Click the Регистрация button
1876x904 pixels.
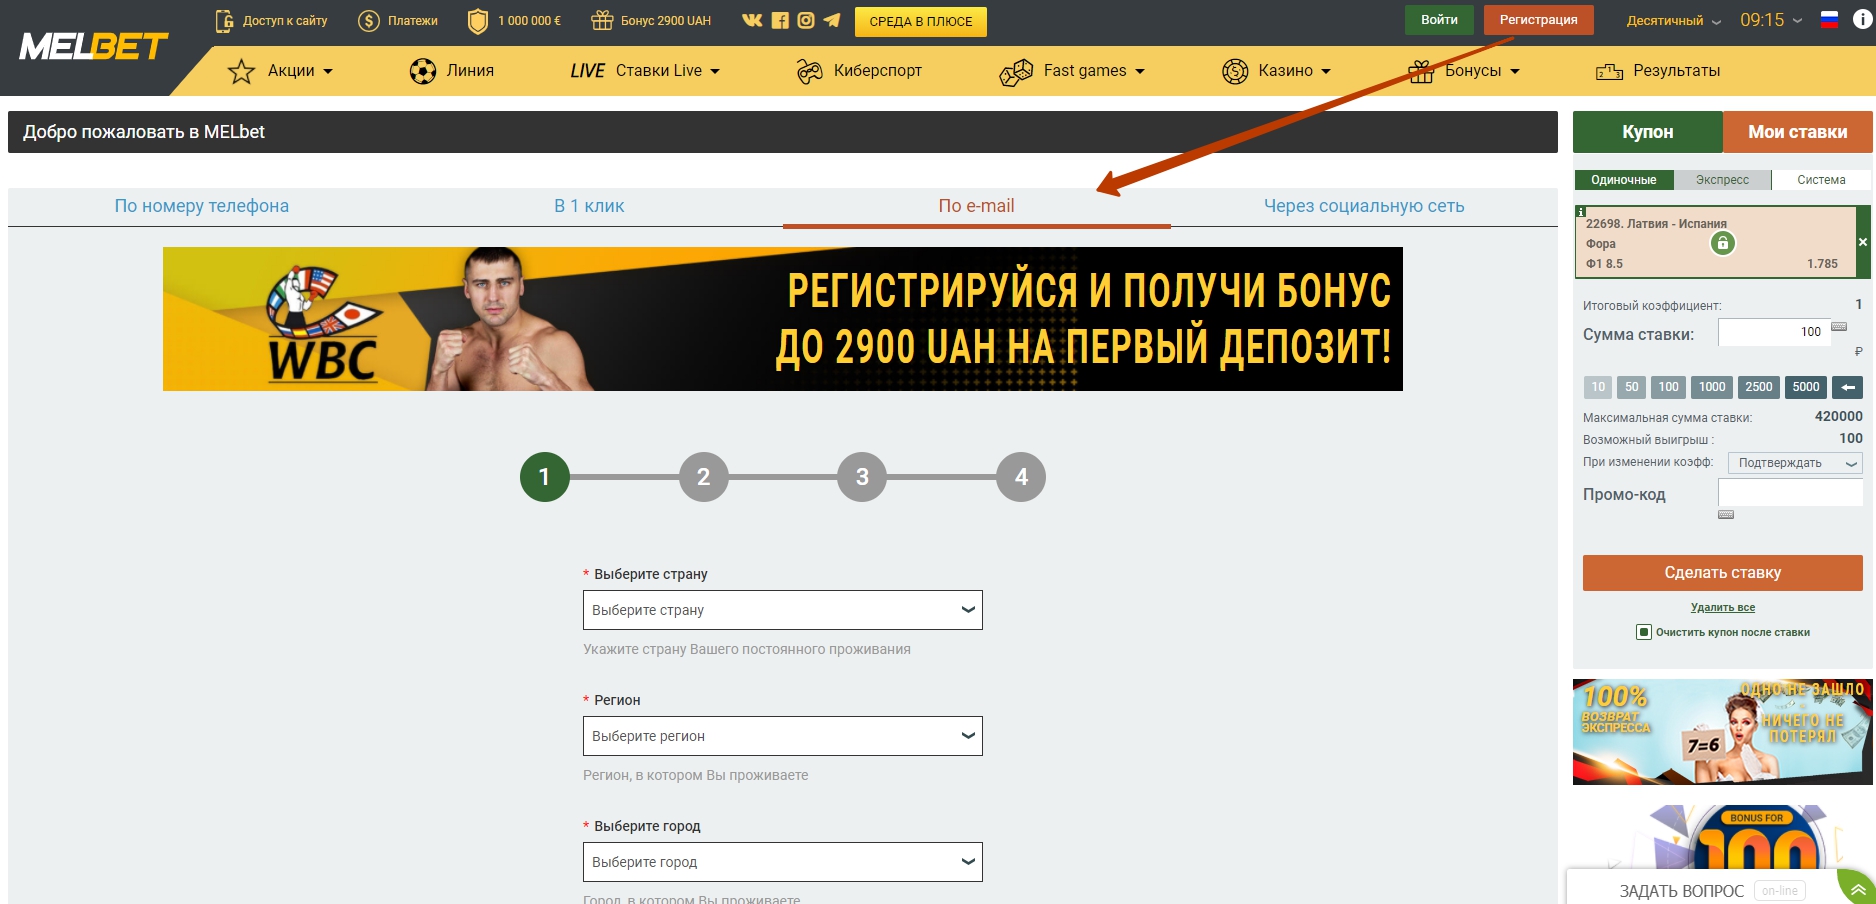pos(1538,20)
